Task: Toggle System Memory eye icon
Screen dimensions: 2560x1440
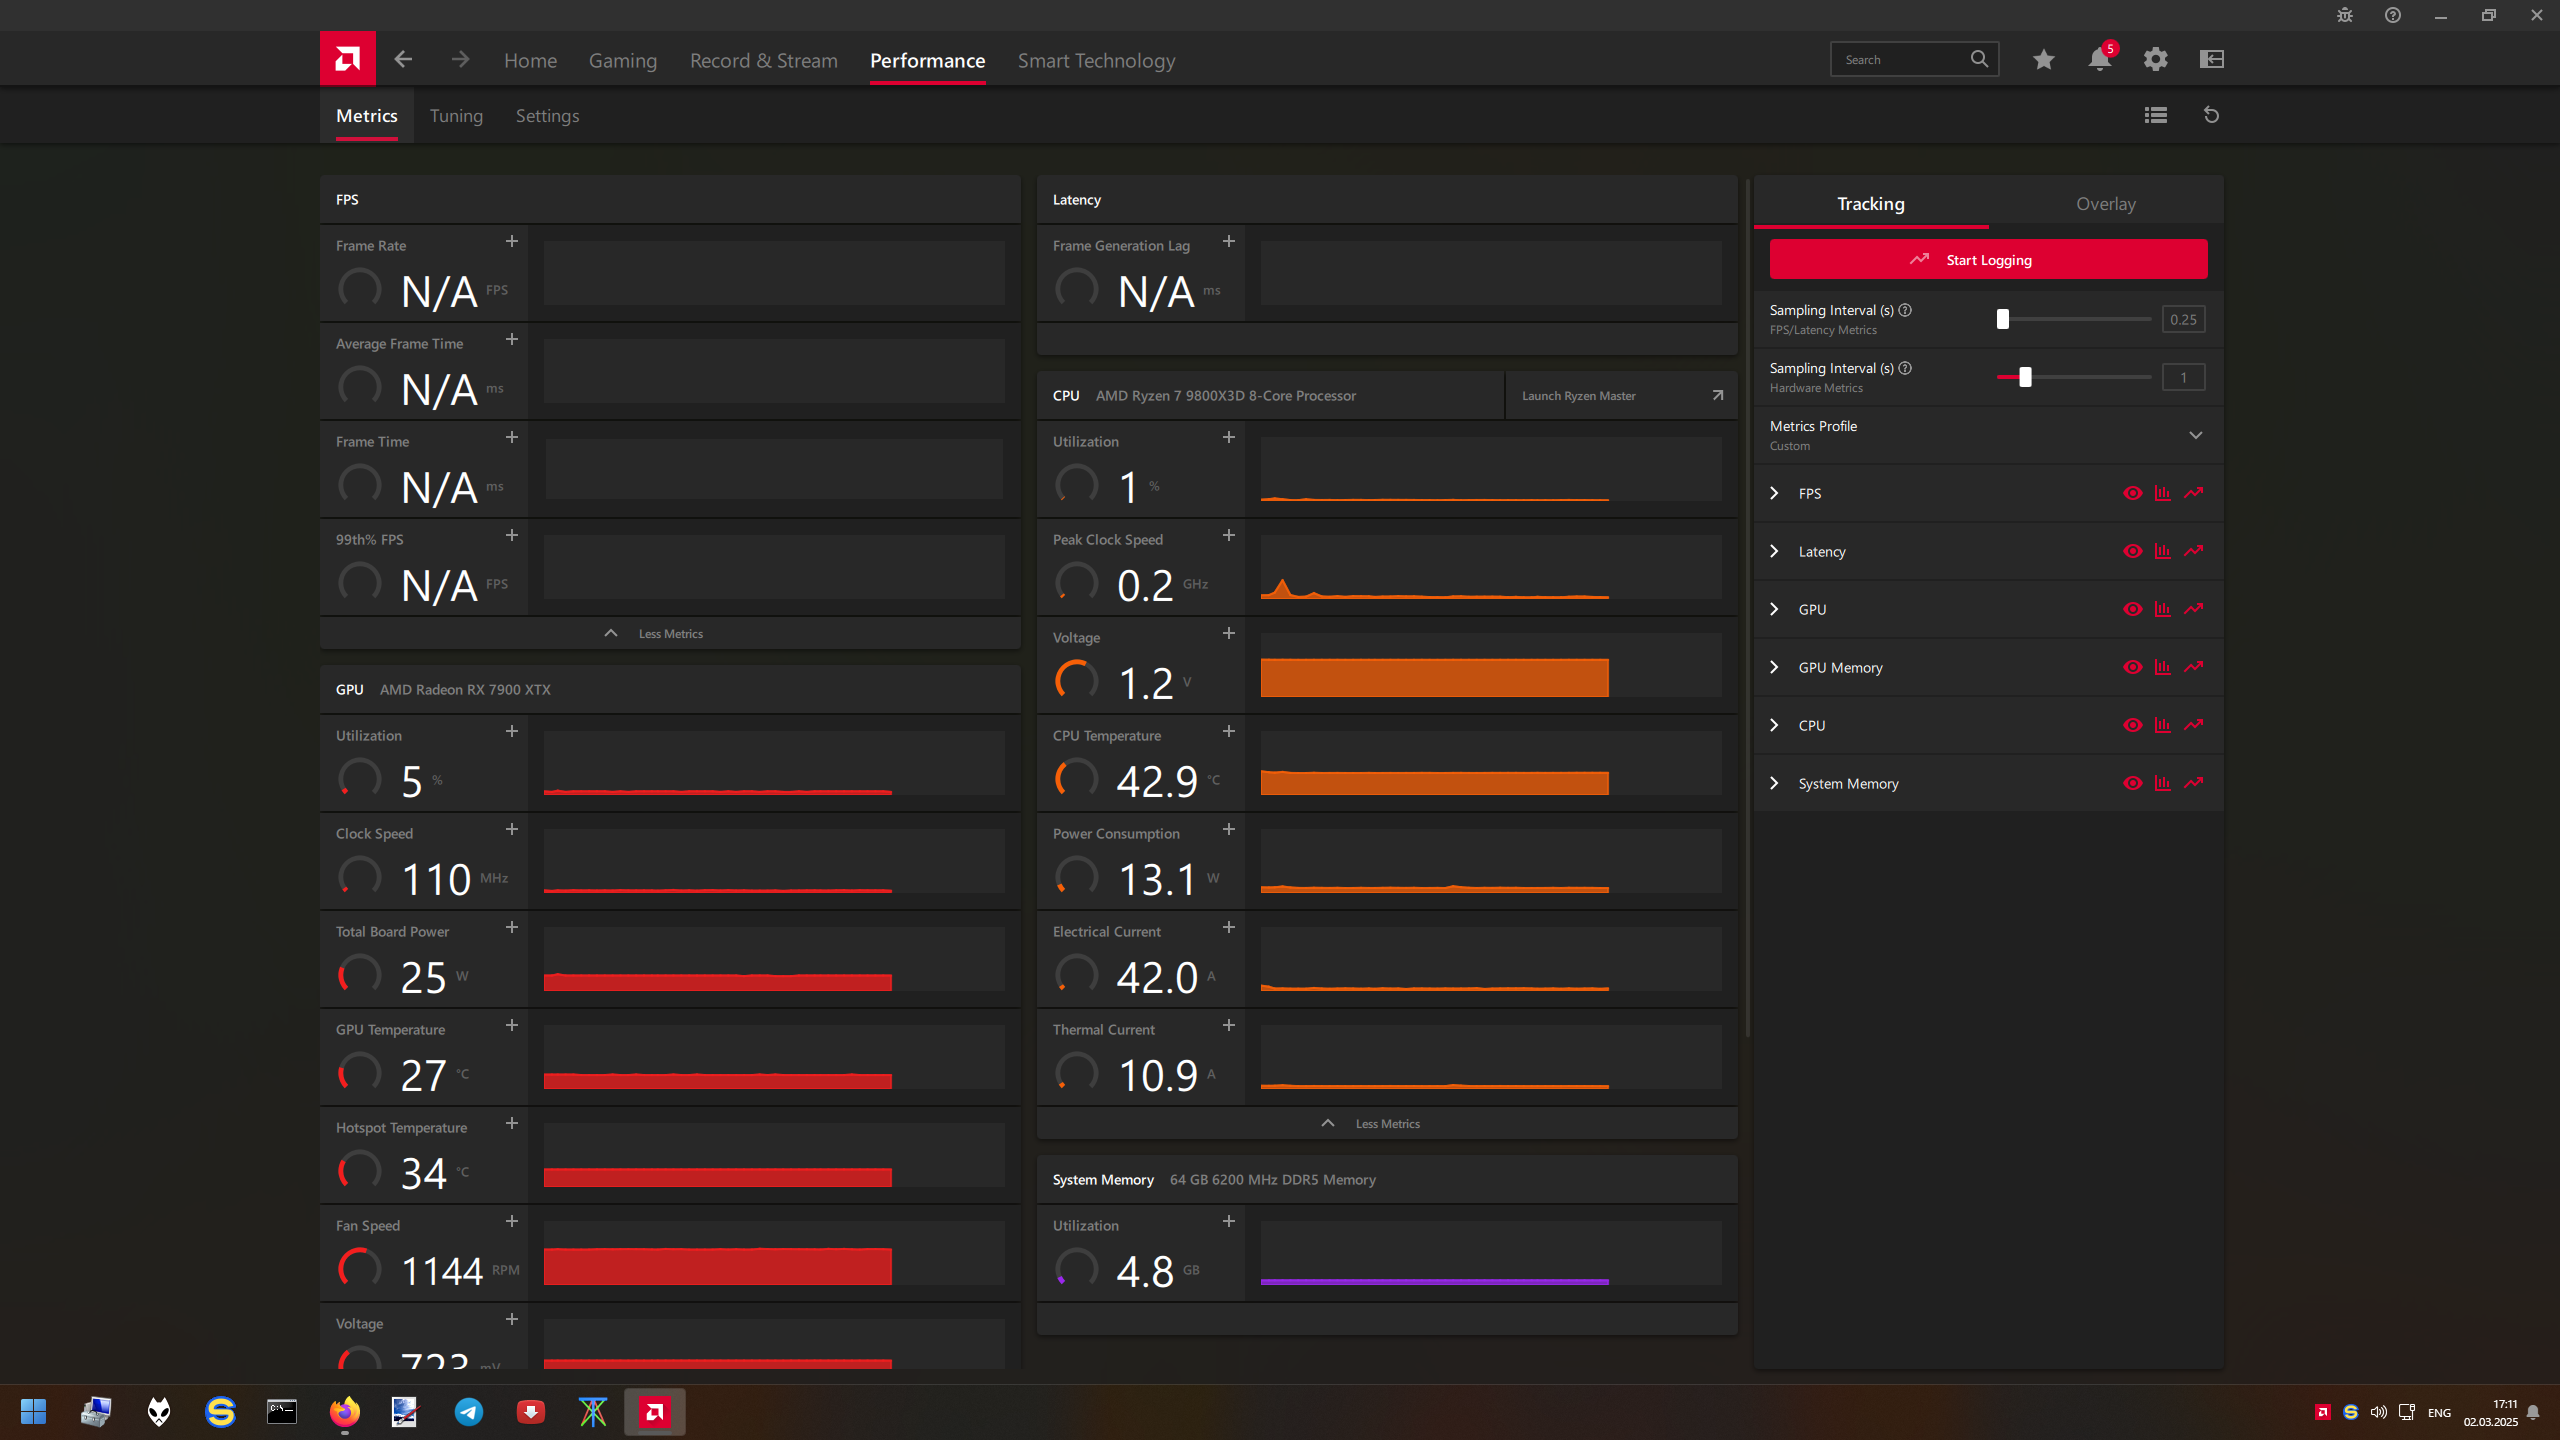Action: click(2132, 784)
